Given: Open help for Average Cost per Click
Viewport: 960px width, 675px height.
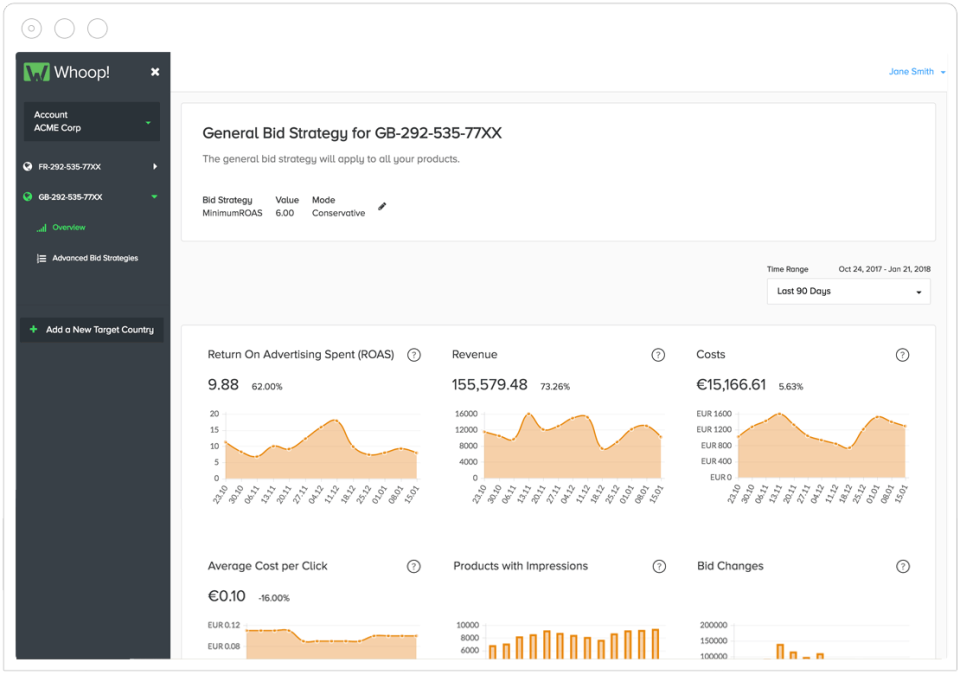Looking at the screenshot, I should 414,567.
